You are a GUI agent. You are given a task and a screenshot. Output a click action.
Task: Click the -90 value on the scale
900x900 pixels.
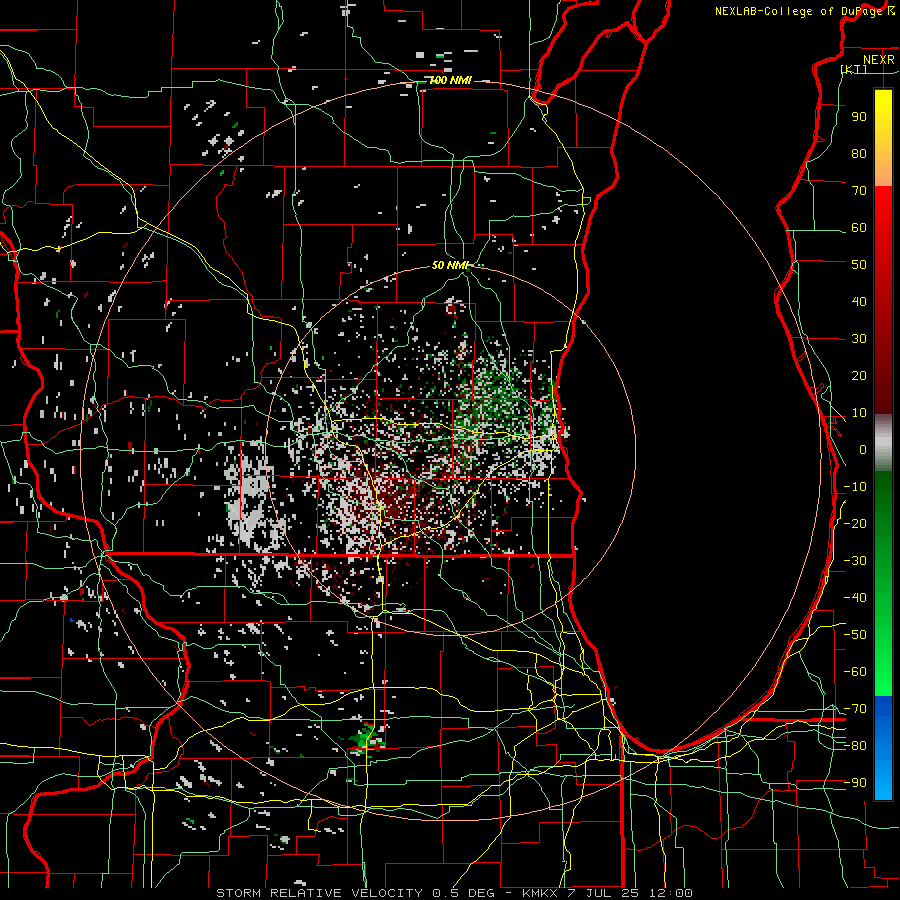(855, 783)
